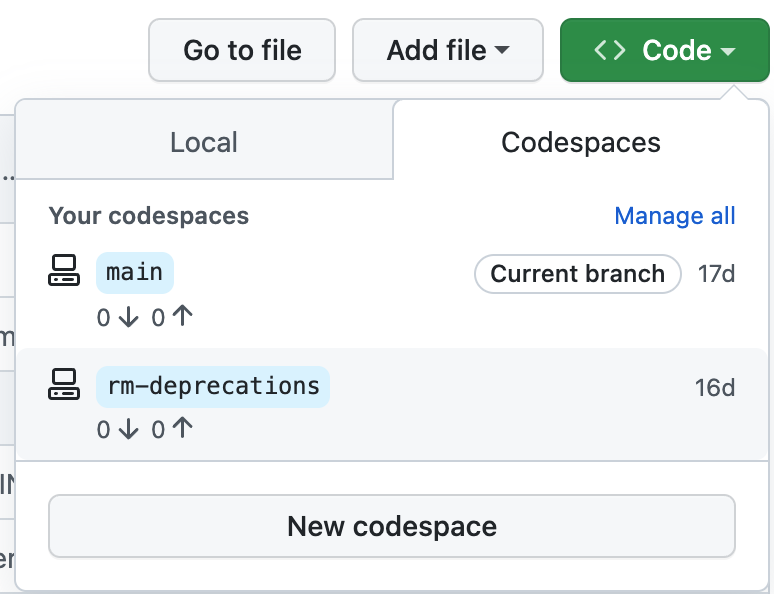Click the 17d age of main codespace
The height and width of the screenshot is (594, 774).
coord(716,274)
